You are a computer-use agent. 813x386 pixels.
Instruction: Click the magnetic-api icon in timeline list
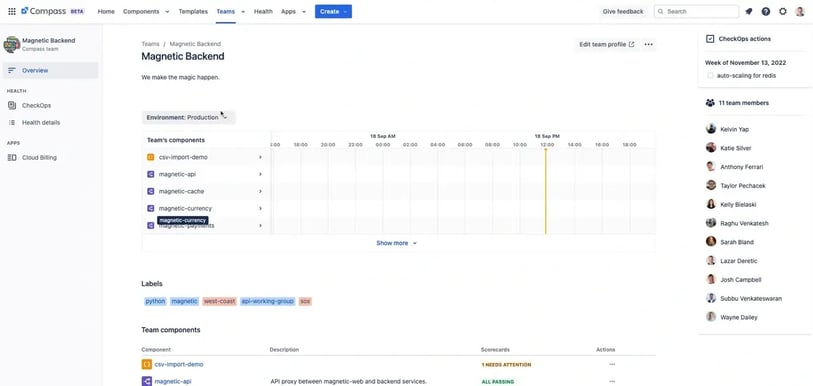[150, 174]
